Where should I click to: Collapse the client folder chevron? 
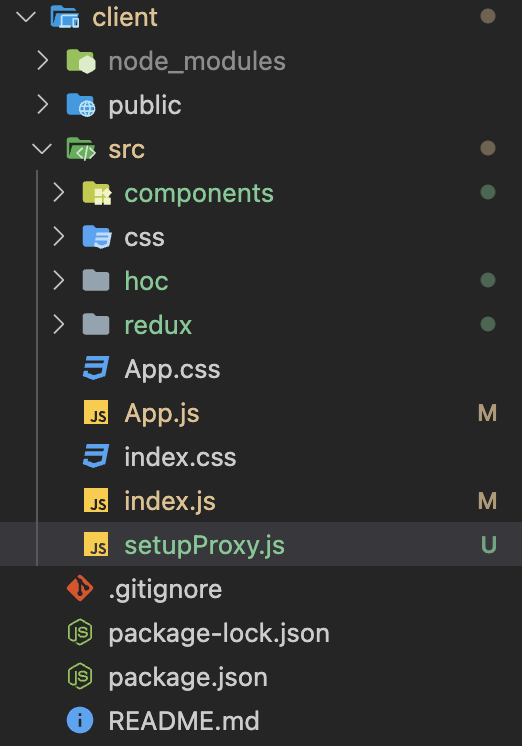(x=26, y=17)
